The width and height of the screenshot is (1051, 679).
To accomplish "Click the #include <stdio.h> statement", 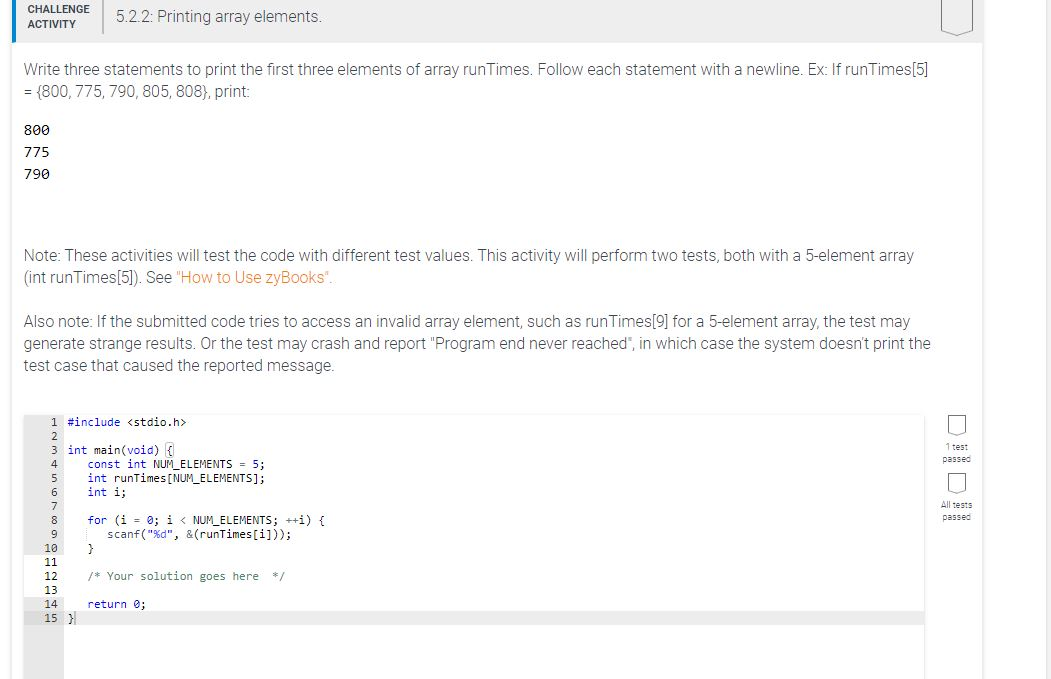I will tap(124, 422).
